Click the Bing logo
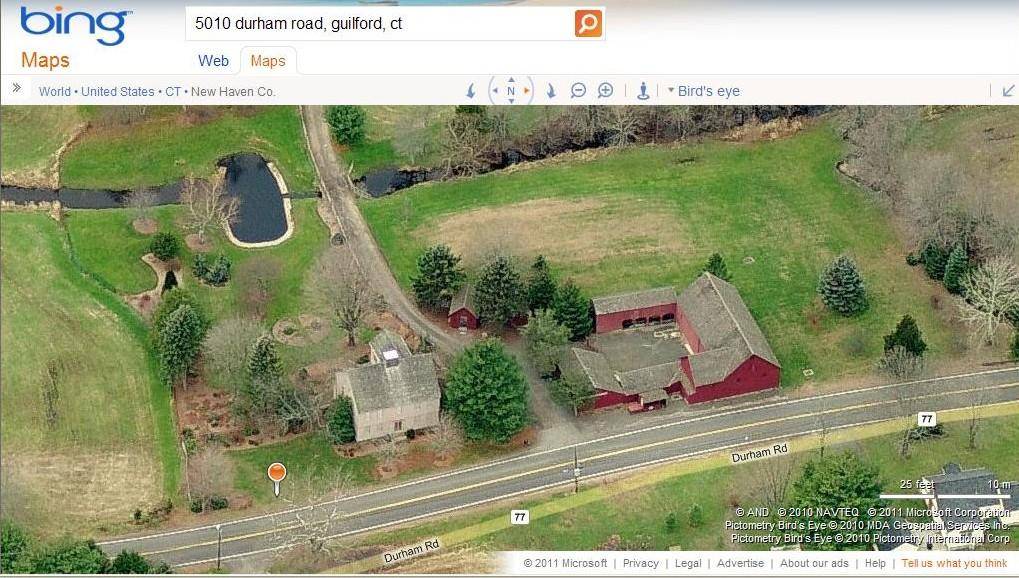The image size is (1019, 578). pyautogui.click(x=75, y=25)
